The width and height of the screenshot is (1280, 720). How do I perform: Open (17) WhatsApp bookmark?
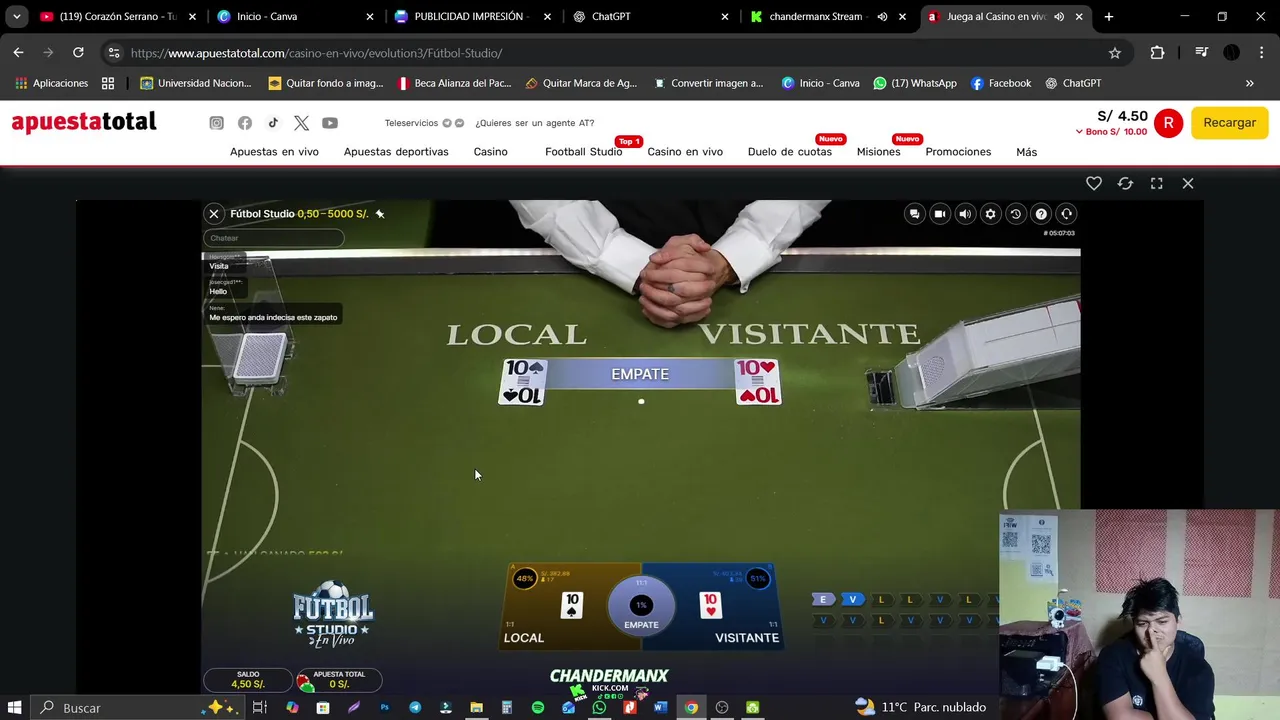915,83
